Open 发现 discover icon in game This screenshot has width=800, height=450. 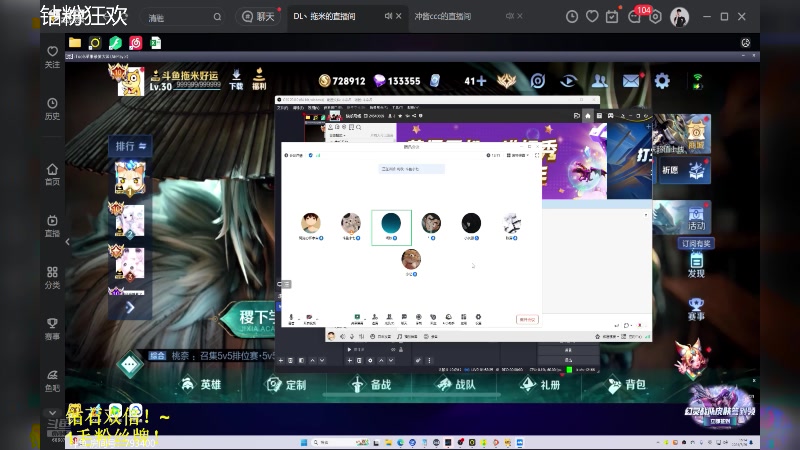696,265
